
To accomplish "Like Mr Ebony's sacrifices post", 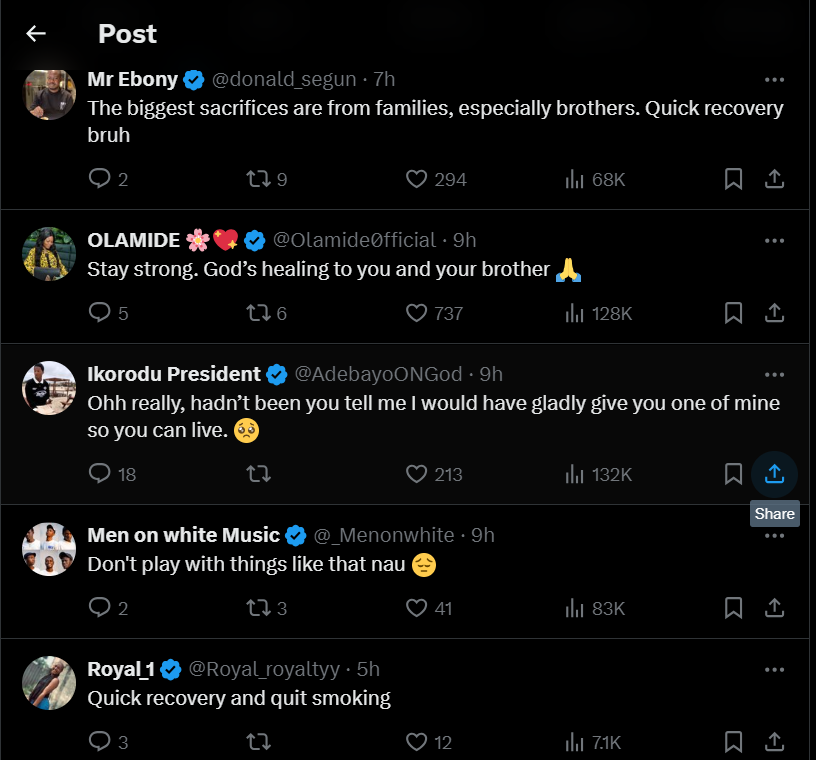I will (417, 179).
